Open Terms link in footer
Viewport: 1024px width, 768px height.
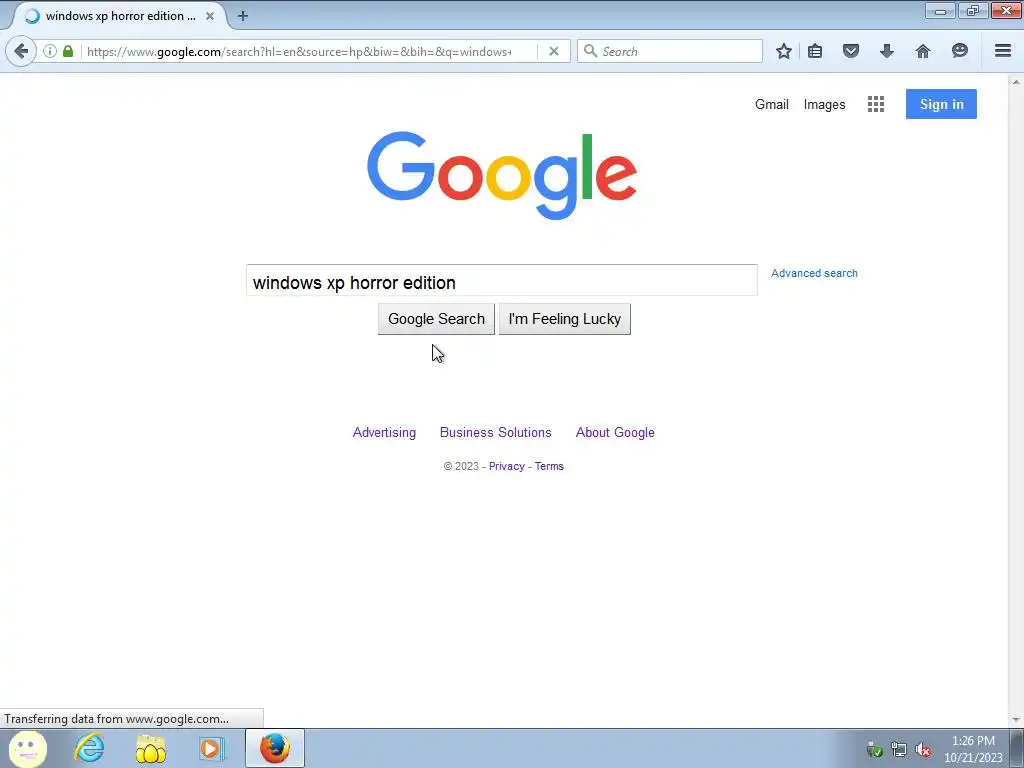point(549,466)
